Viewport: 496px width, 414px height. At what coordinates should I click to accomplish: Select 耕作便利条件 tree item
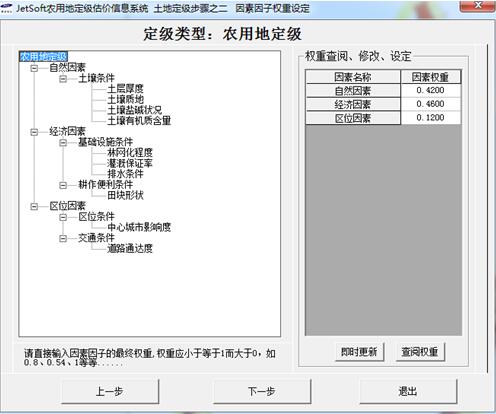pyautogui.click(x=105, y=185)
